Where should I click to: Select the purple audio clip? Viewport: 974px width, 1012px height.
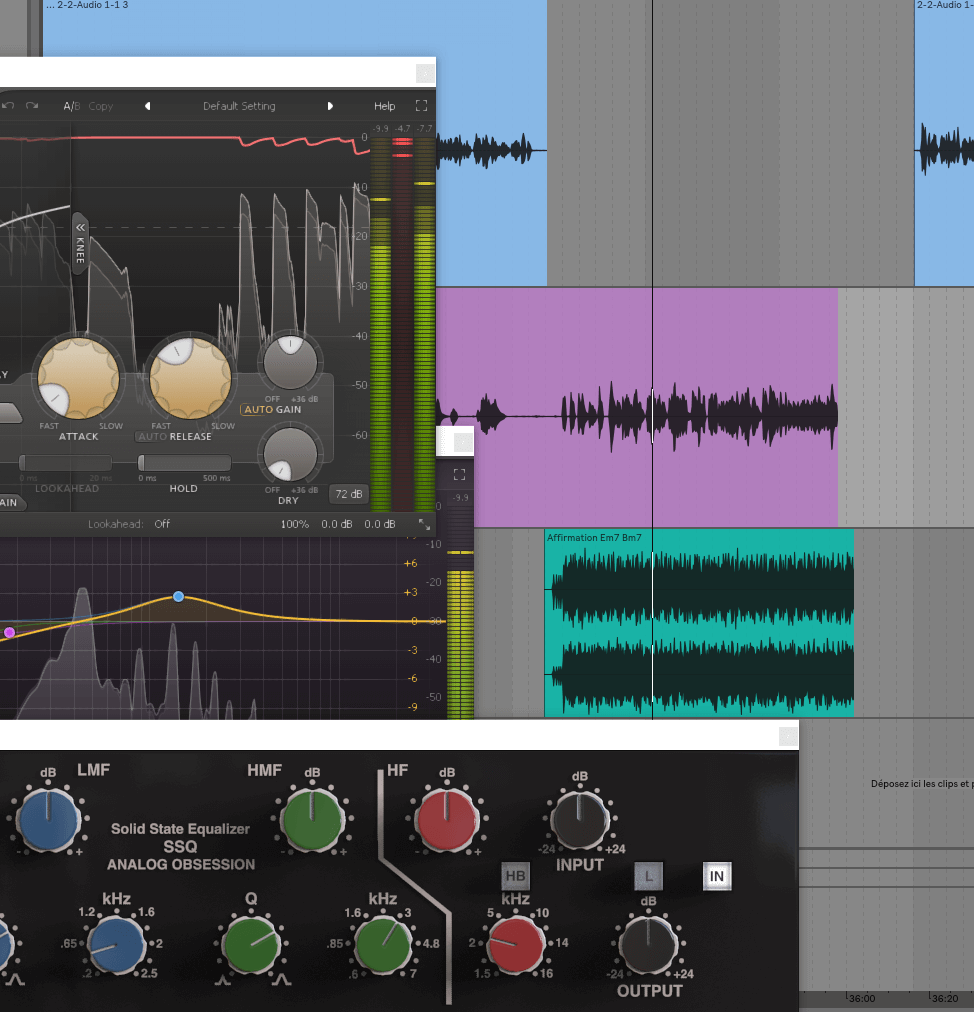coord(636,407)
